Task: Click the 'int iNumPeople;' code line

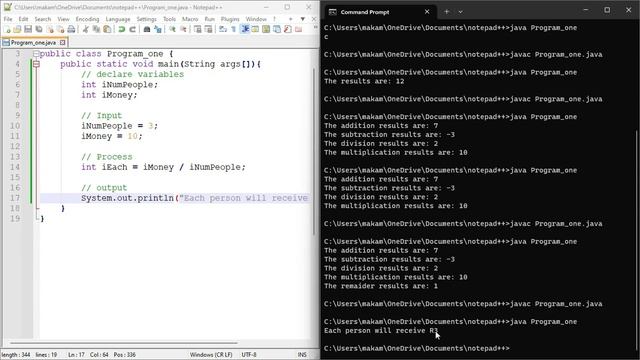Action: [119, 84]
